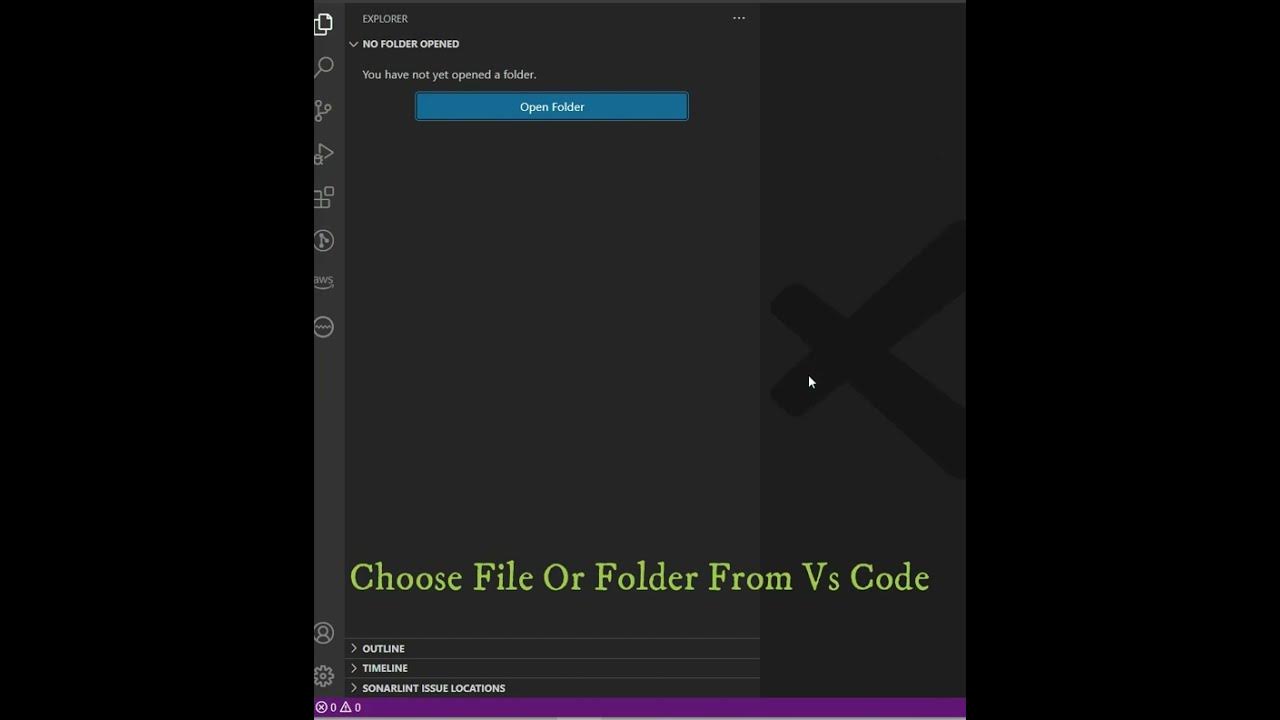Viewport: 1280px width, 720px height.
Task: Open the Manage gear icon
Action: coord(324,676)
